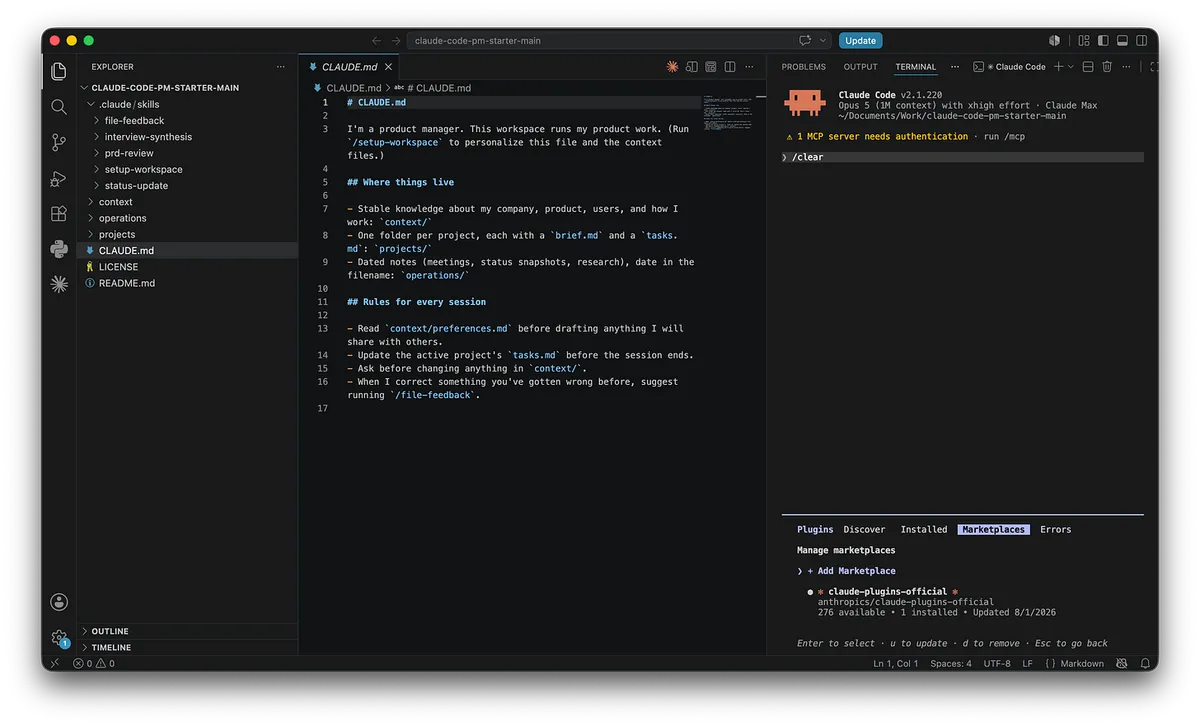Open the Extensions view

tap(59, 214)
